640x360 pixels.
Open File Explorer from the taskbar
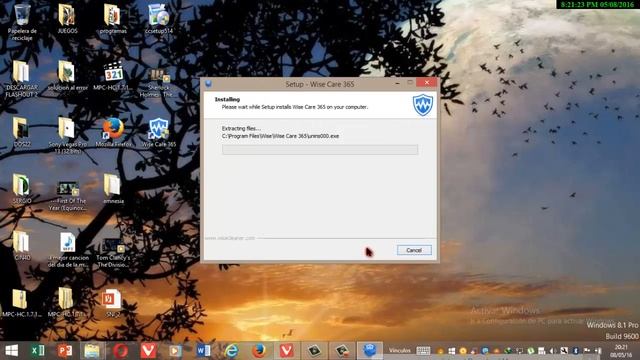pos(92,351)
